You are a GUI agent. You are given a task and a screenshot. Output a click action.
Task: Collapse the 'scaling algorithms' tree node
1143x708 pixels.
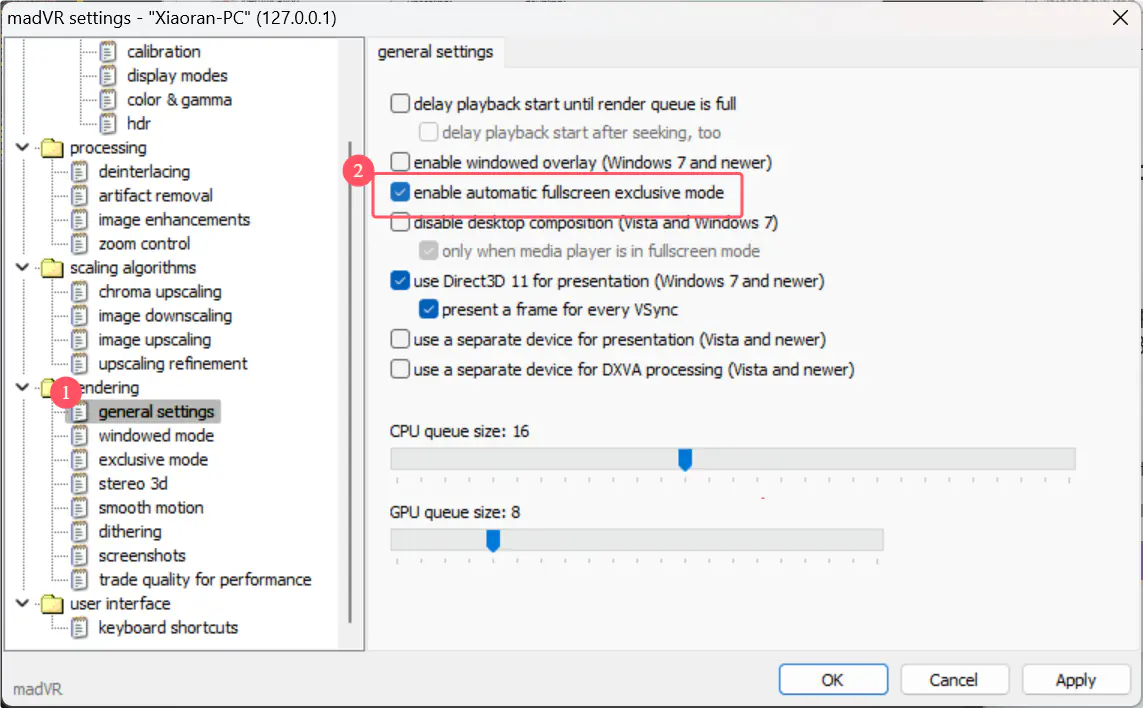[24, 268]
